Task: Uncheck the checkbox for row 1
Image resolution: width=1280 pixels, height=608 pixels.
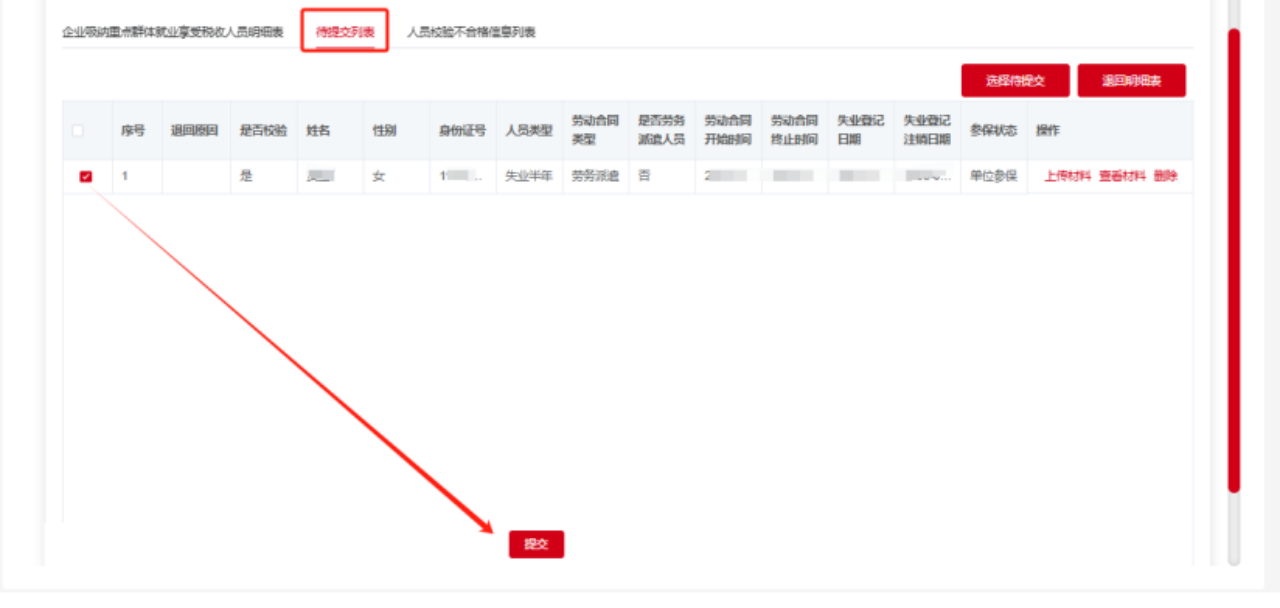Action: pos(86,177)
